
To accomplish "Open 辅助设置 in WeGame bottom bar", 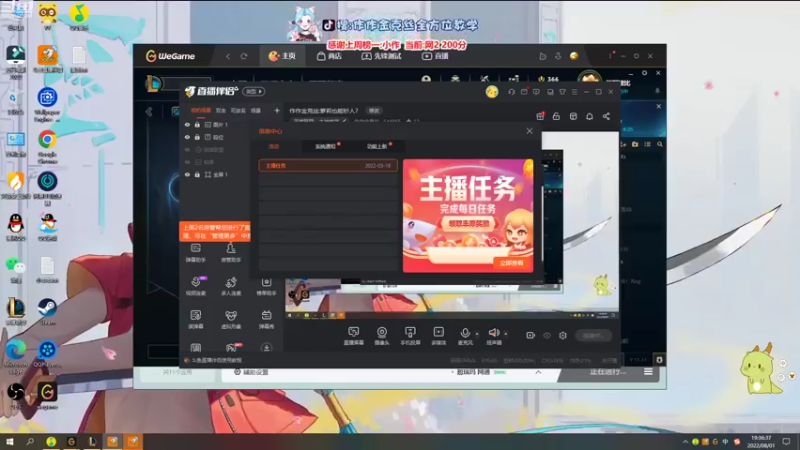I will coord(251,372).
